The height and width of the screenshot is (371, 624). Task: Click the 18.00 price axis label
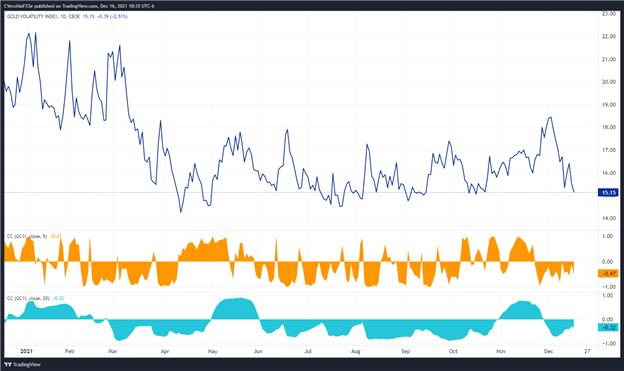coord(609,127)
